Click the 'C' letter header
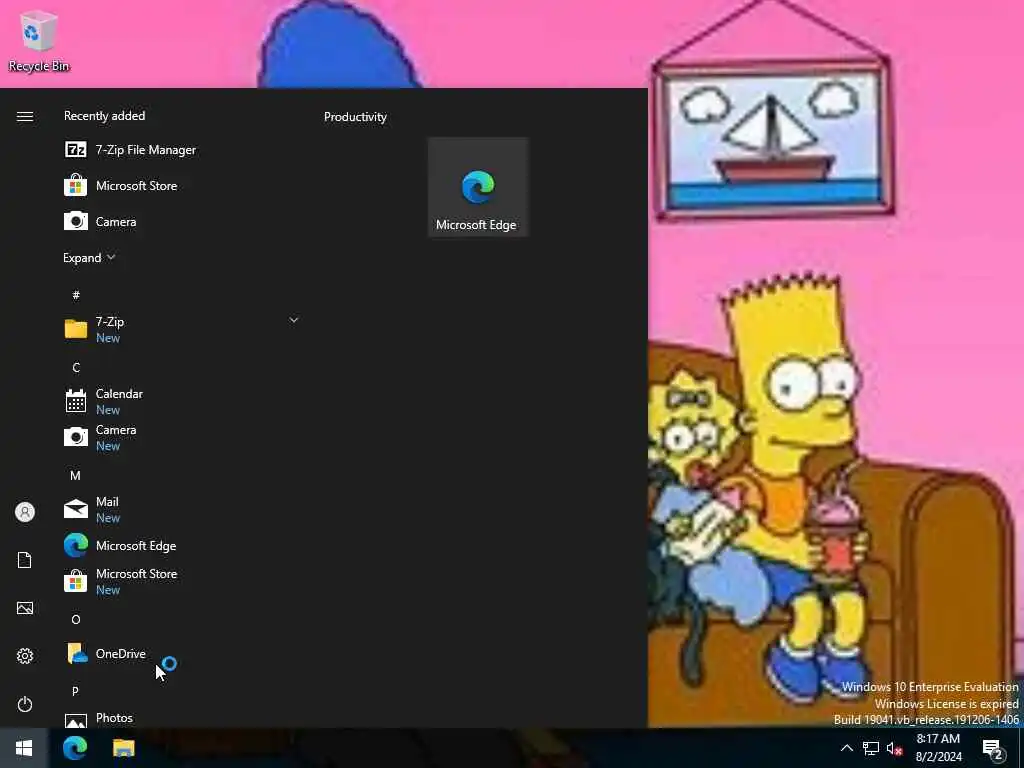Viewport: 1024px width, 768px height. pos(76,367)
